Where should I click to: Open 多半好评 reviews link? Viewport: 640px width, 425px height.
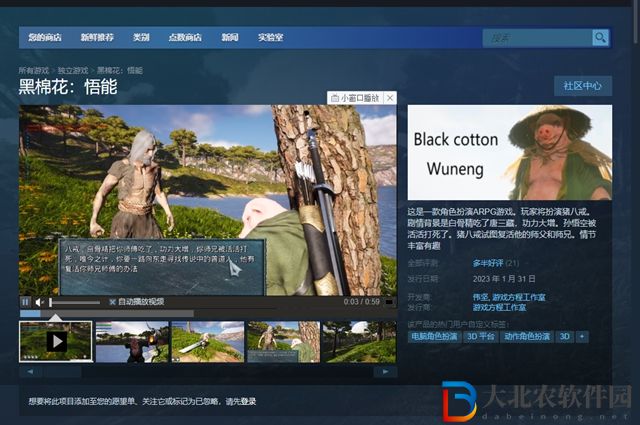pyautogui.click(x=488, y=263)
